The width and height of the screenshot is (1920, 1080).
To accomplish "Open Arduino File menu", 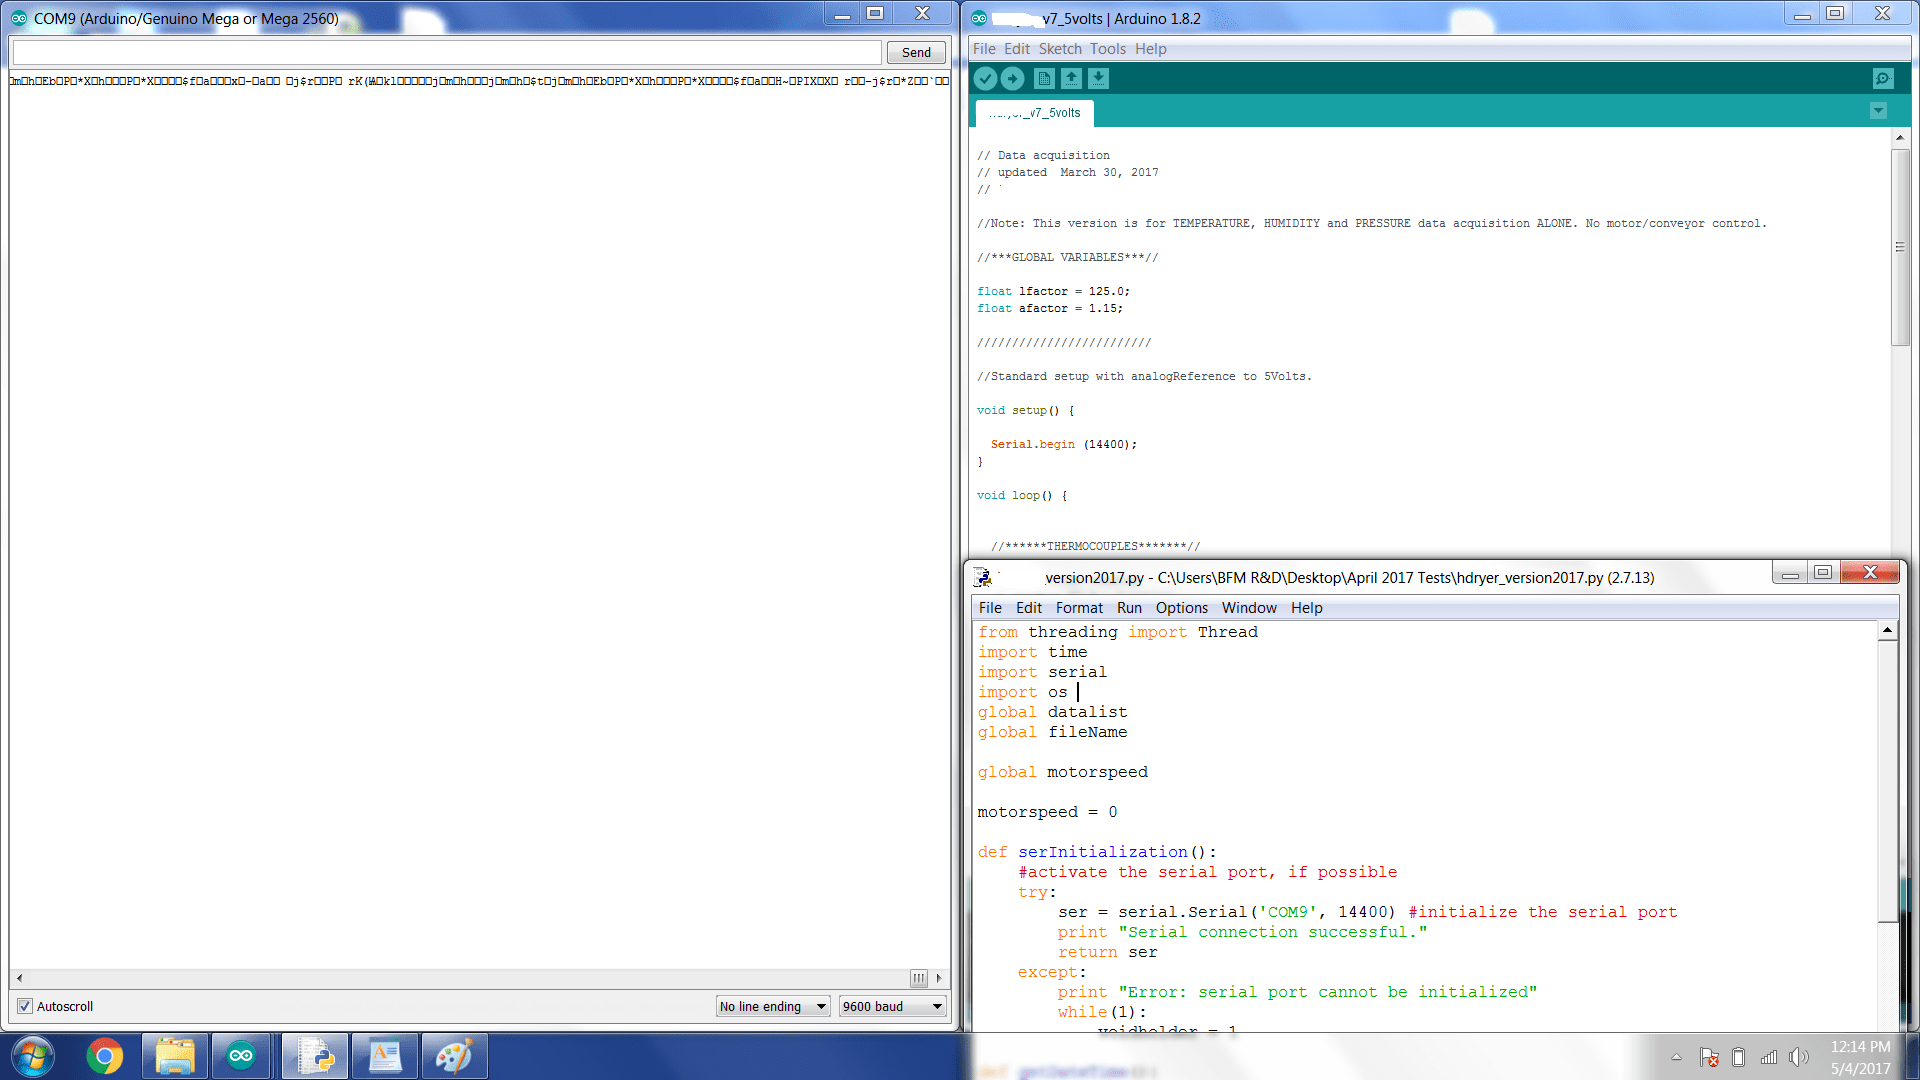I will [984, 49].
